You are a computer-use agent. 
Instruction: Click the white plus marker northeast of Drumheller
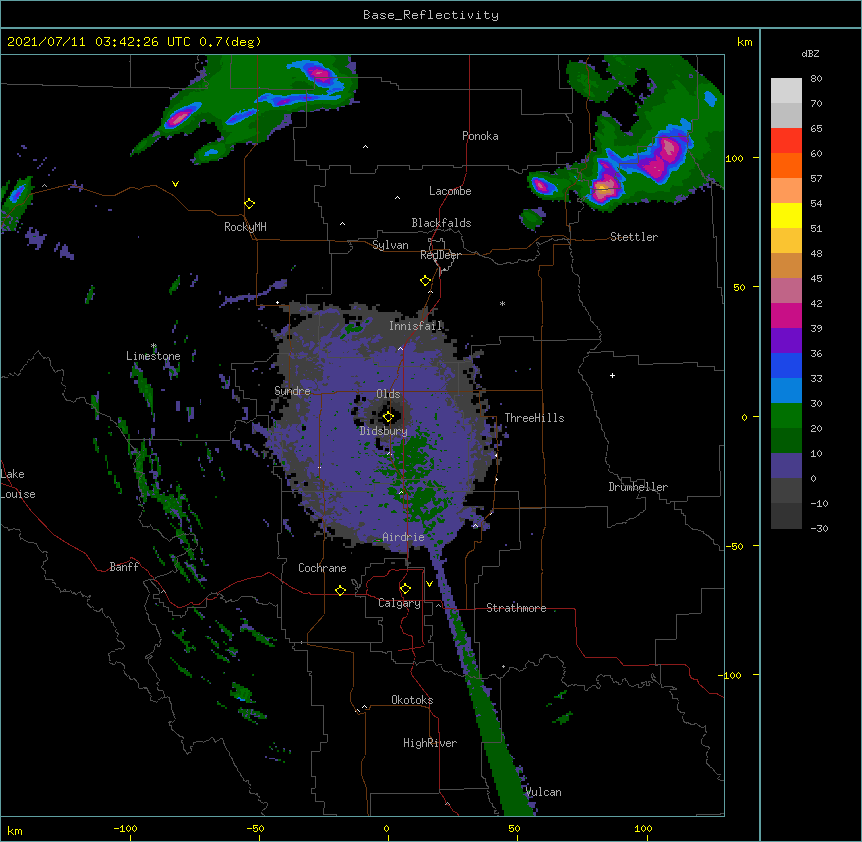pos(612,375)
